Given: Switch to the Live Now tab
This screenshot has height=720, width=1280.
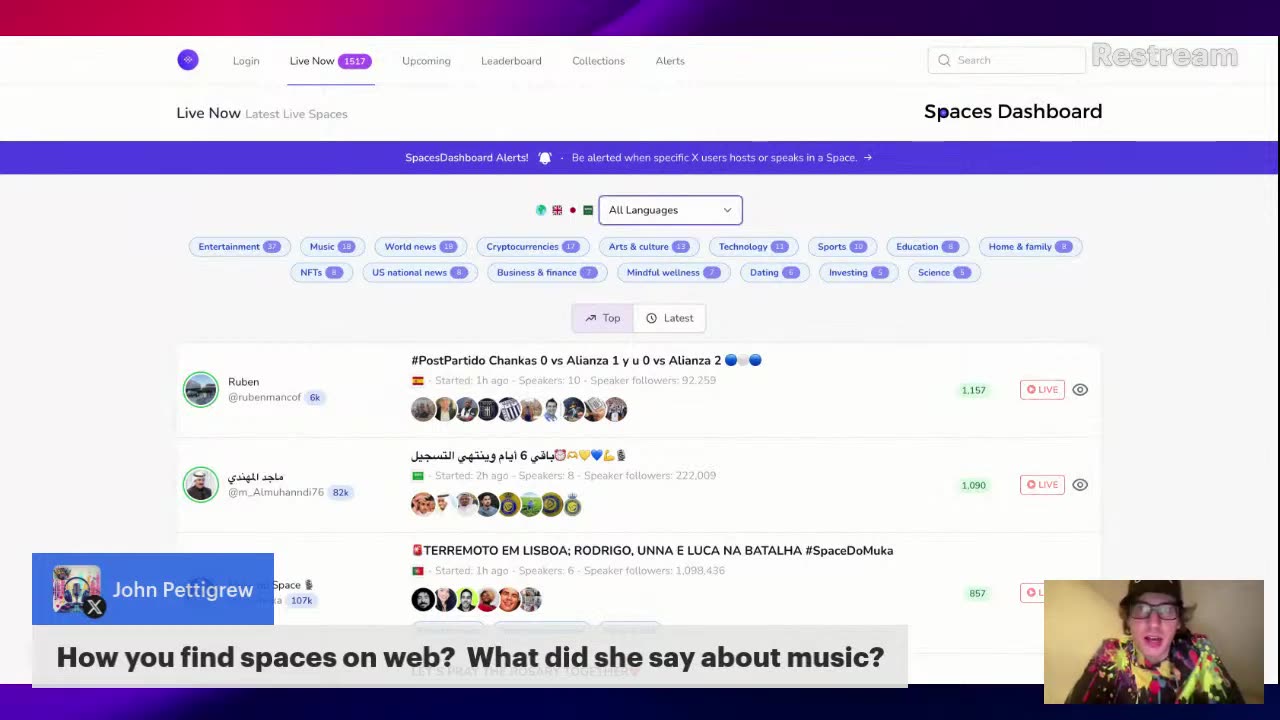Looking at the screenshot, I should coord(330,61).
